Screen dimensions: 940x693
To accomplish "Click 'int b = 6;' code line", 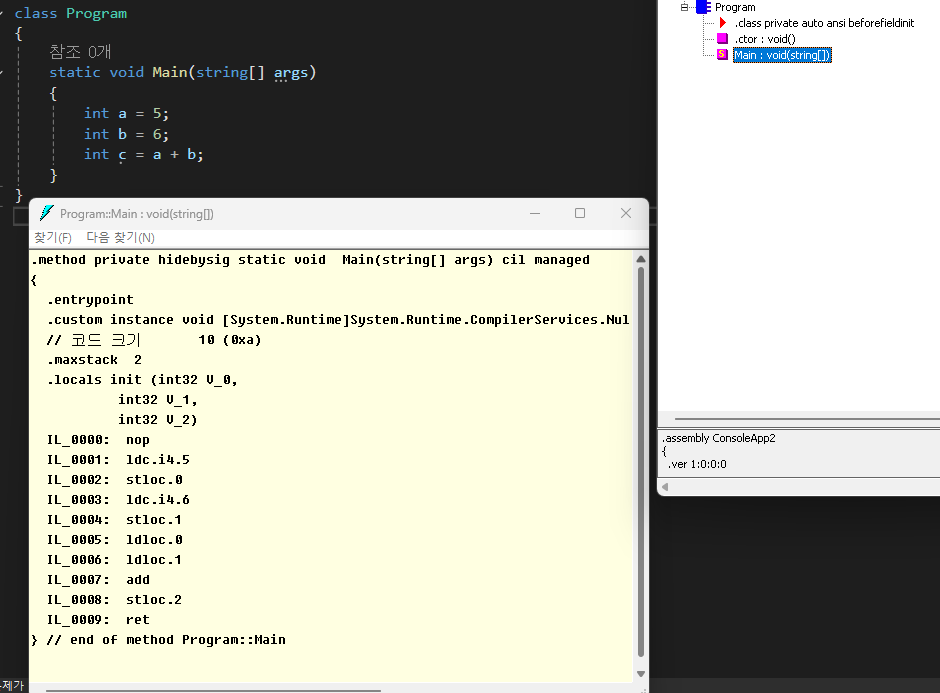I will coord(126,134).
